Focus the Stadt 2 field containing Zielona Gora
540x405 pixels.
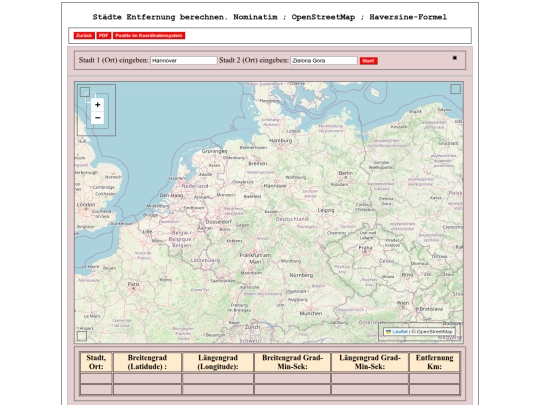tap(324, 60)
